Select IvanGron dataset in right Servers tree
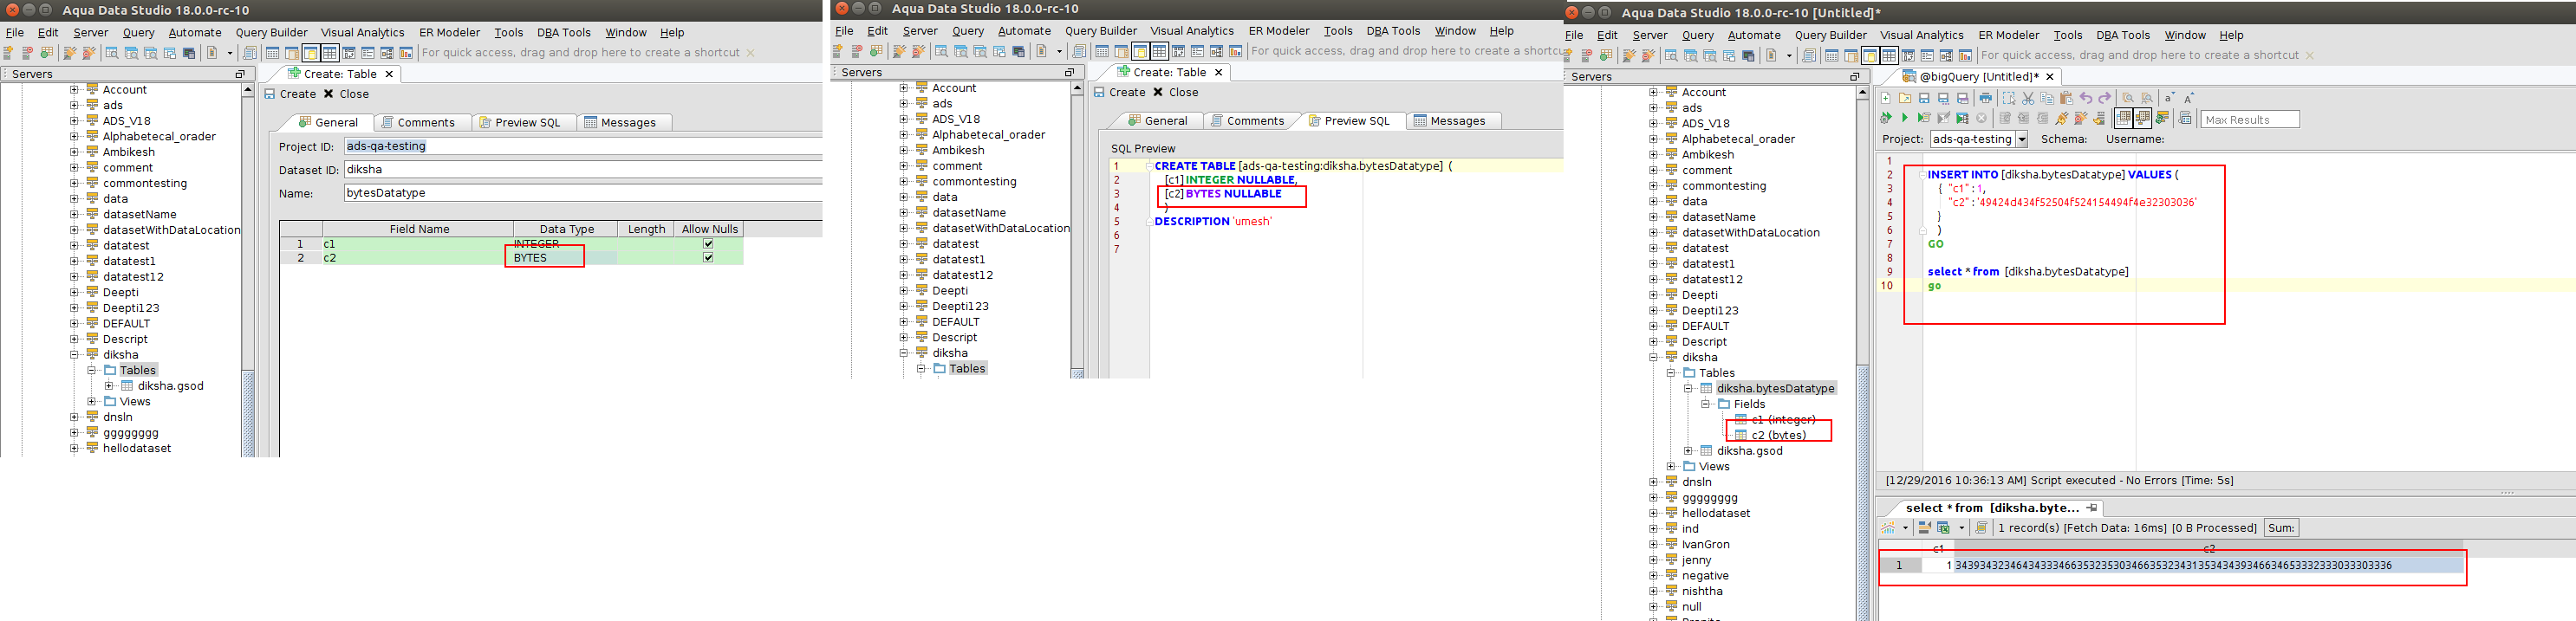 click(x=1705, y=544)
